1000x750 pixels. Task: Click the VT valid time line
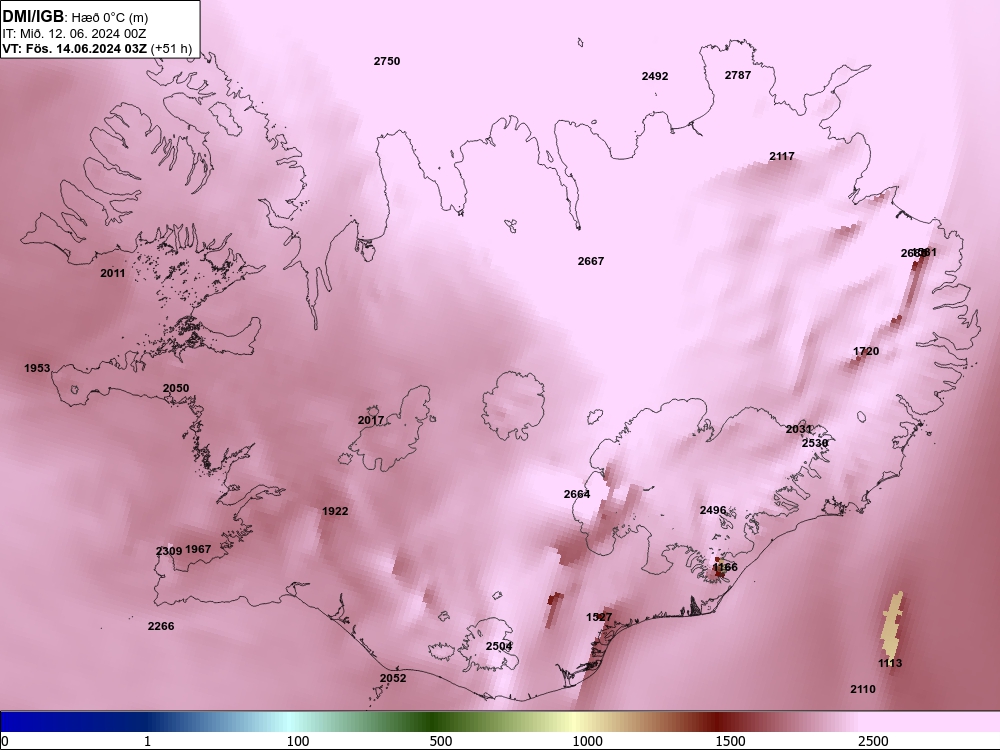tap(97, 48)
